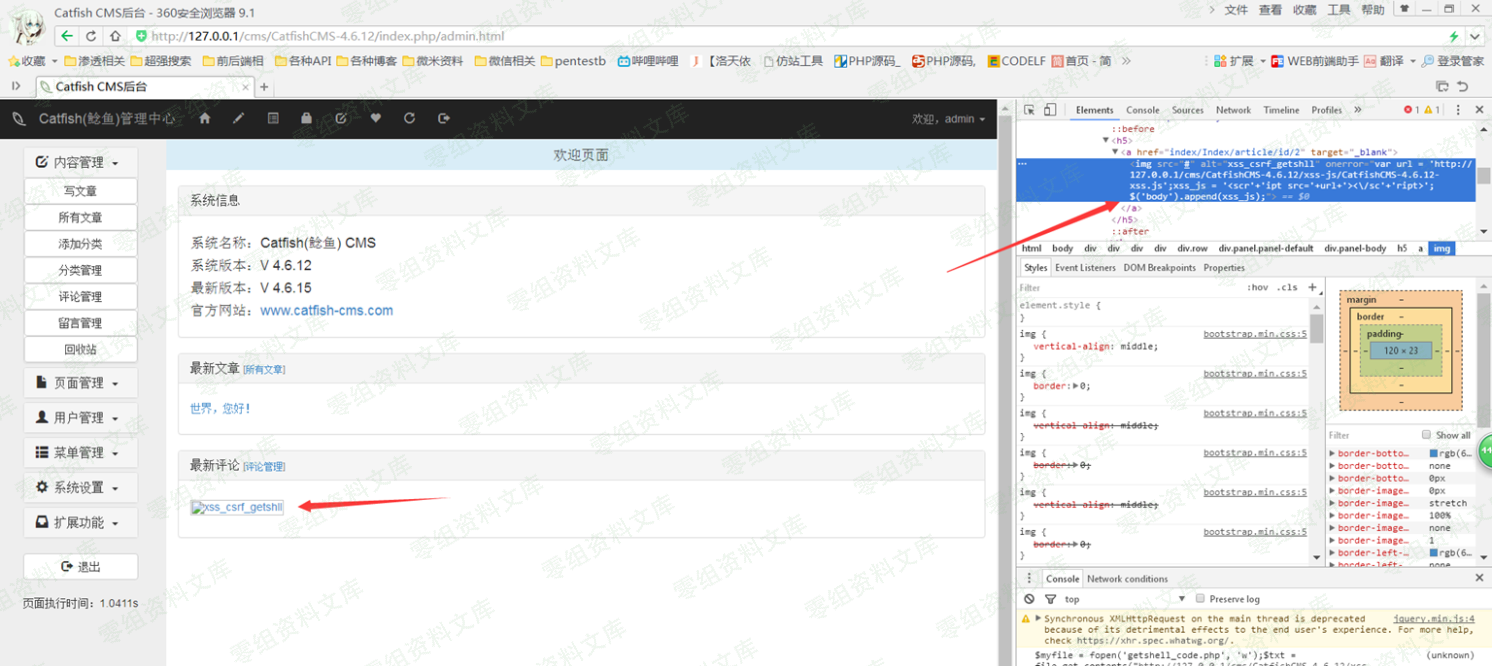Screen dimensions: 1492x666
Task: Click the pencil icon in admin navbar
Action: [x=238, y=118]
